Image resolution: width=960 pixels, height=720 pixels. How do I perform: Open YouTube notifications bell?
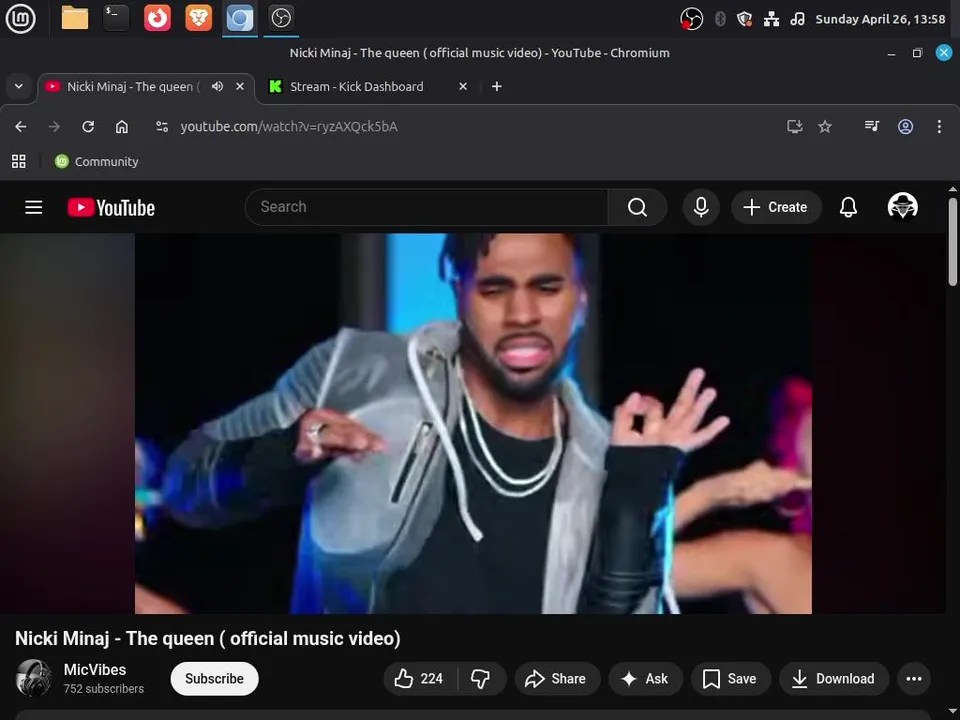point(848,207)
